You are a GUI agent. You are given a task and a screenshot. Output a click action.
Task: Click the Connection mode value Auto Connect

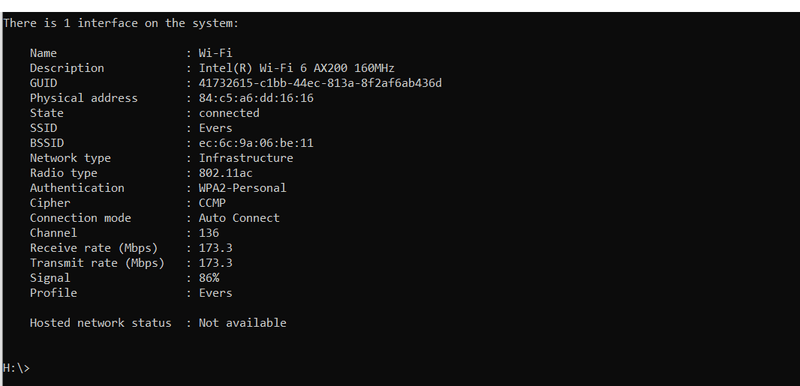click(239, 218)
